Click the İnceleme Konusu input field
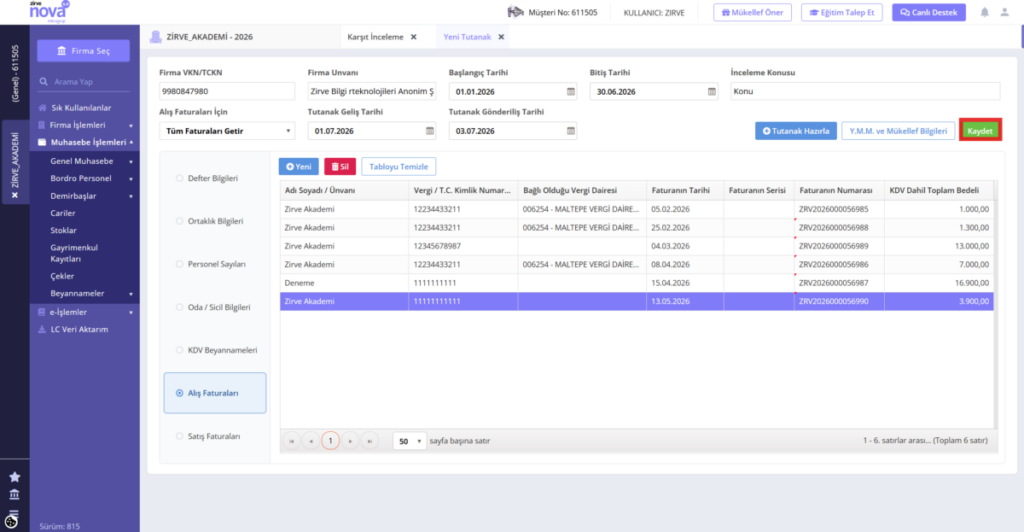Screen dimensions: 1024x532 point(865,91)
